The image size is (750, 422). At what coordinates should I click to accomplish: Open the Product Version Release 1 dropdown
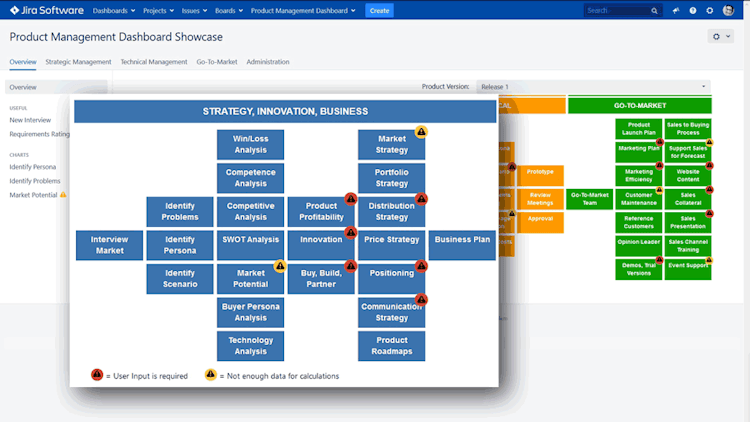coord(593,87)
